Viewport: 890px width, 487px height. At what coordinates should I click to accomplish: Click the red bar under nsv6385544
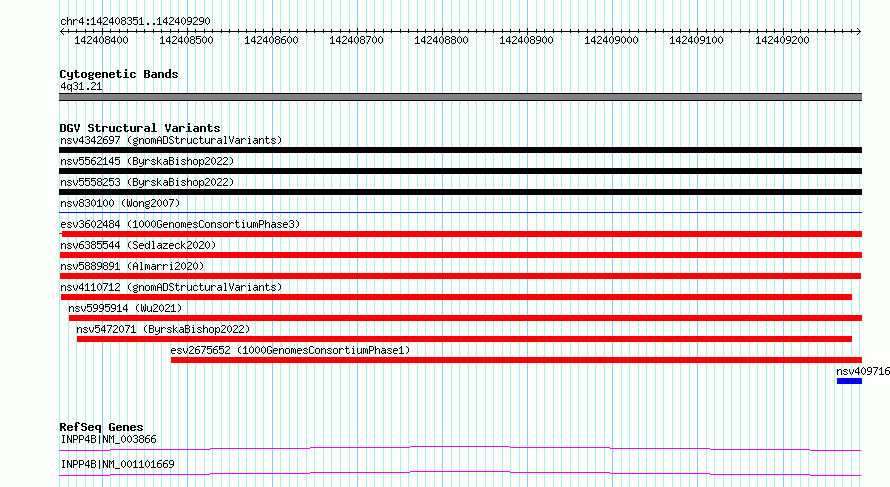pos(460,255)
